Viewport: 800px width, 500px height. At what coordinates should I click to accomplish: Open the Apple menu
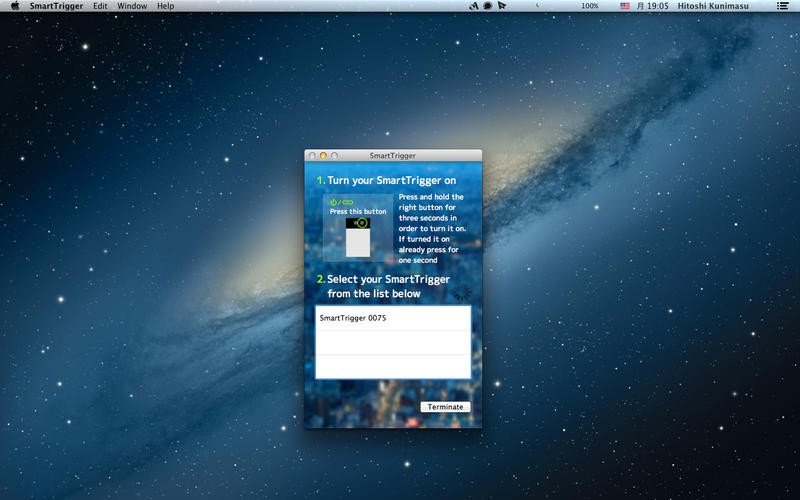pos(15,6)
